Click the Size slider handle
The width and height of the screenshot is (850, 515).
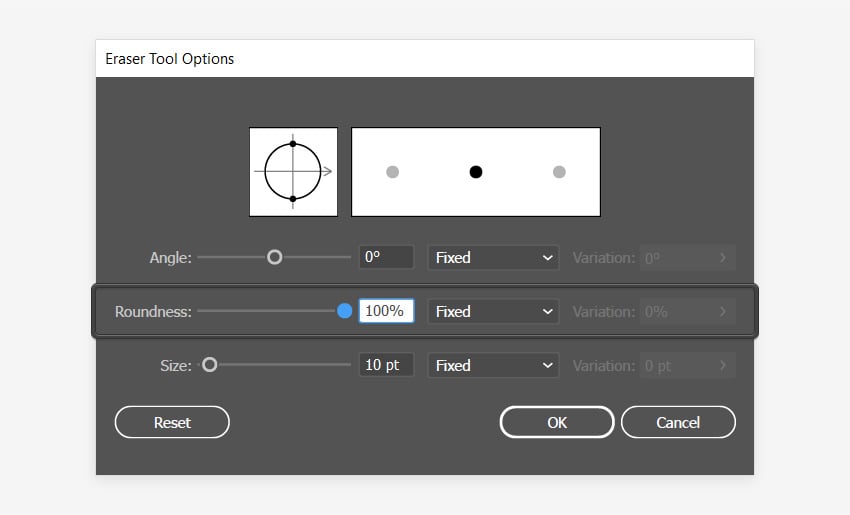(210, 365)
